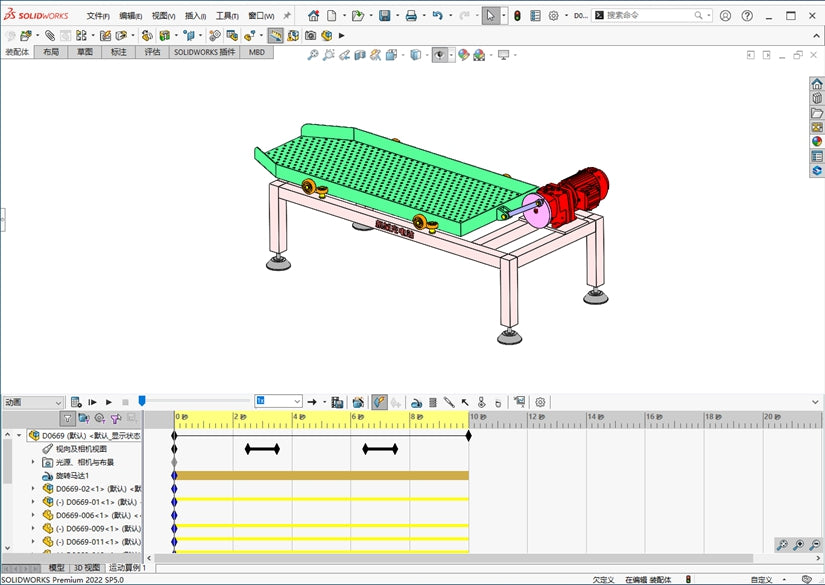Screen dimensions: 825x585
Task: Open the Save Animation icon
Action: [x=337, y=402]
